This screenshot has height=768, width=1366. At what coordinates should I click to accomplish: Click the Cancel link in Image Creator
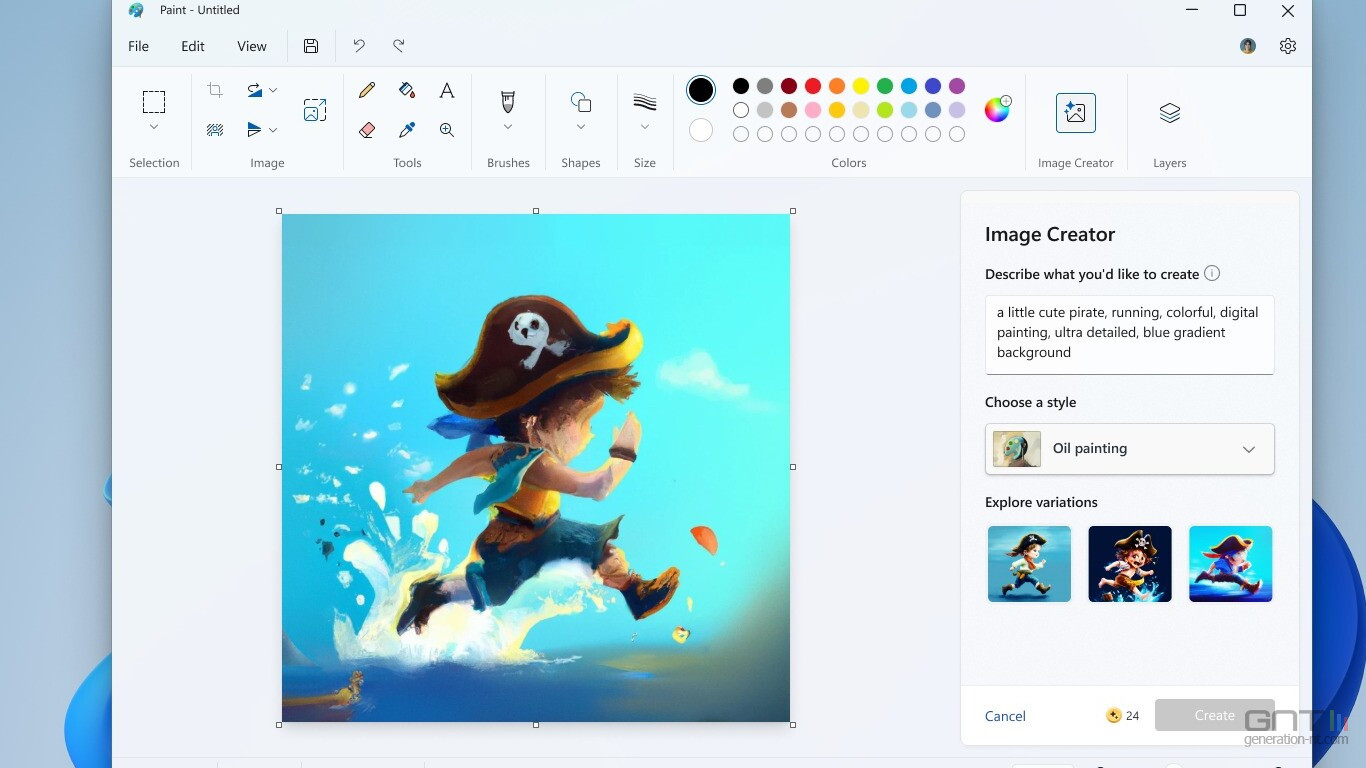coord(1005,716)
